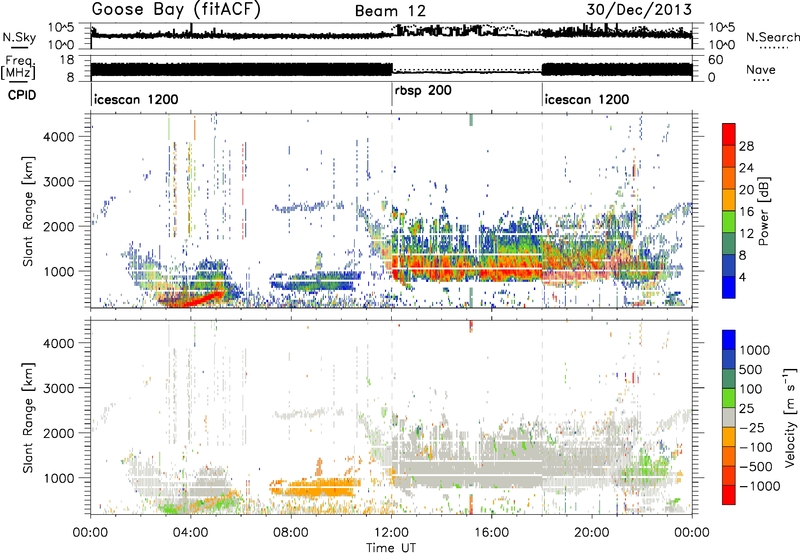Click the gray band of Velocity color bar
Image resolution: width=800 pixels, height=554 pixels.
click(x=729, y=417)
